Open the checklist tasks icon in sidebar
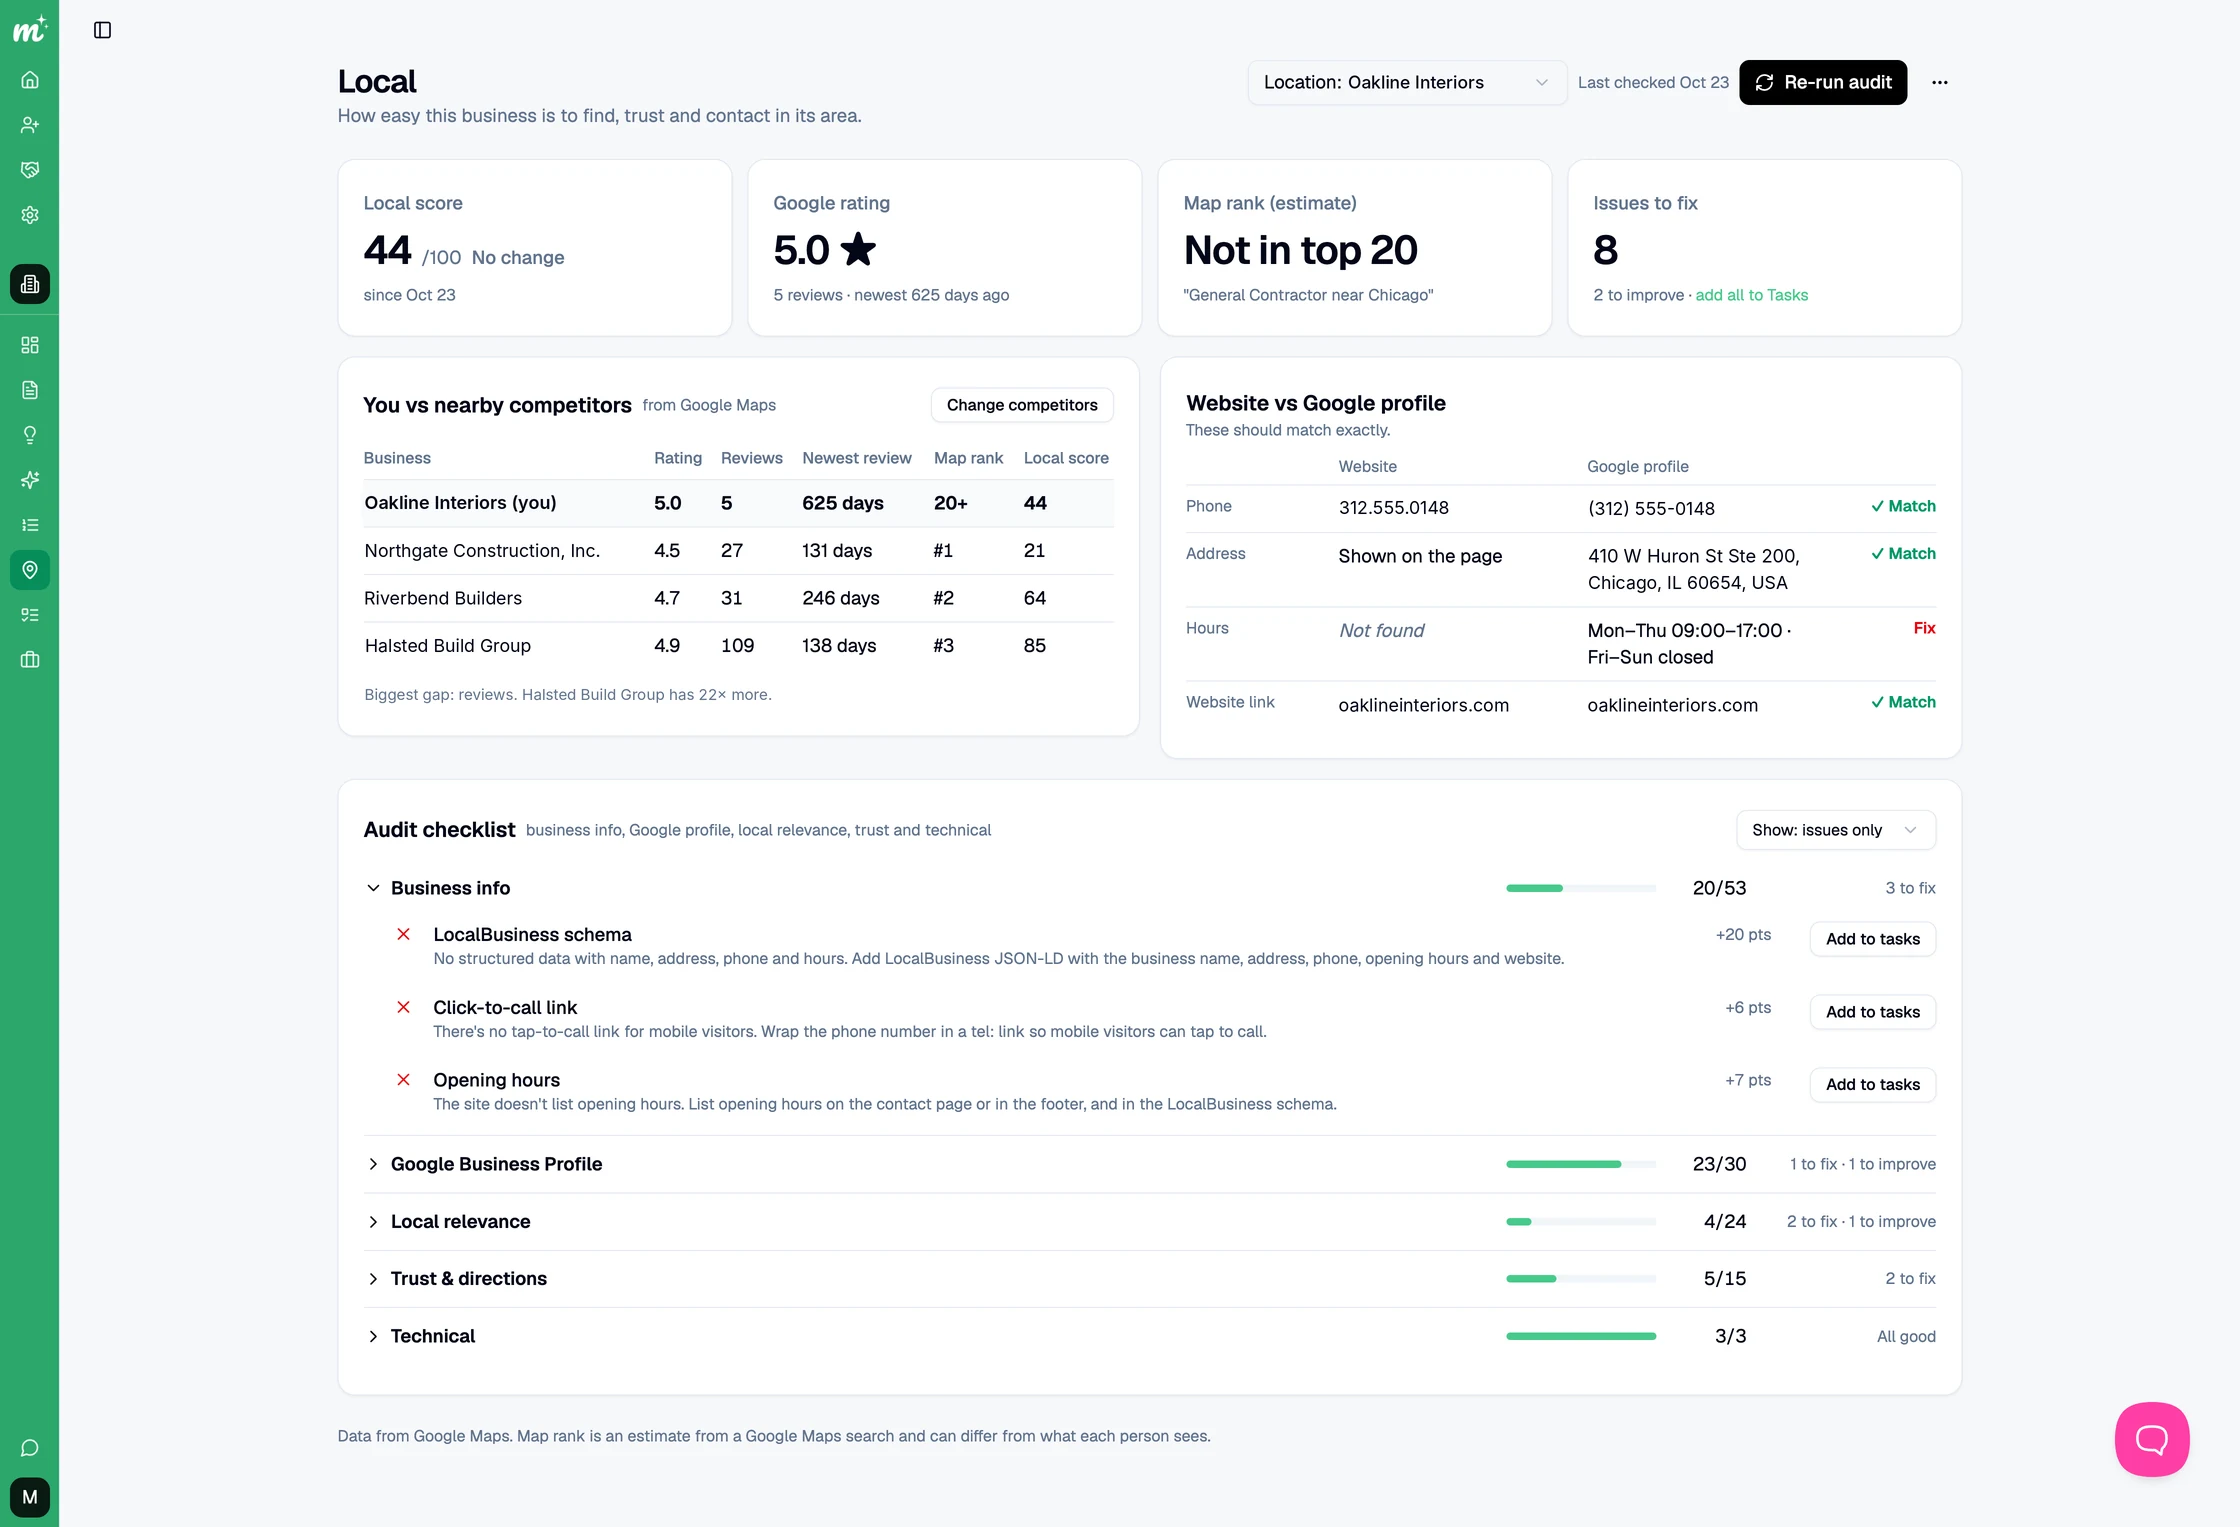The width and height of the screenshot is (2240, 1527). click(30, 615)
